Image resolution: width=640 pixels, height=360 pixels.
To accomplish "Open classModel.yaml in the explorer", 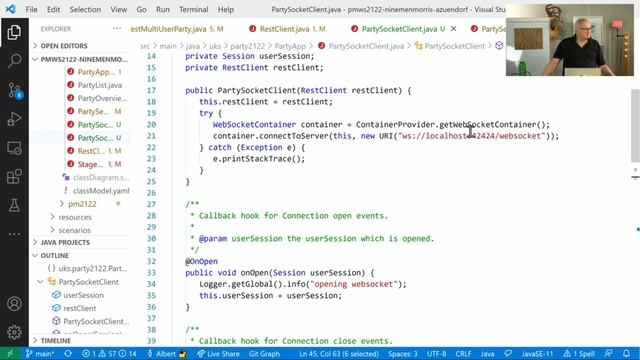I will [101, 191].
